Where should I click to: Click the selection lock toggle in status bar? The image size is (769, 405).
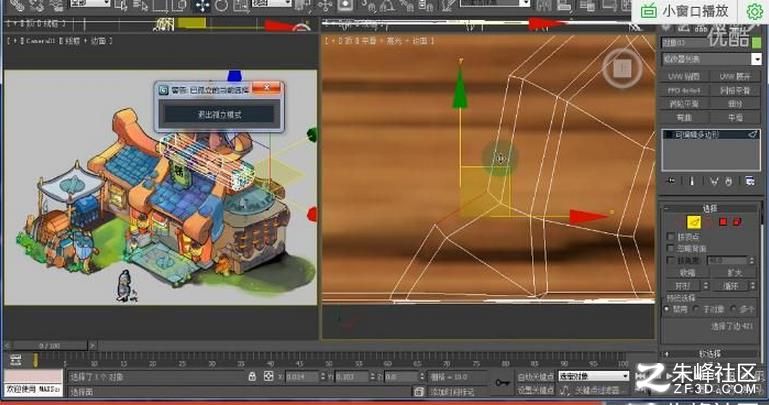click(252, 377)
